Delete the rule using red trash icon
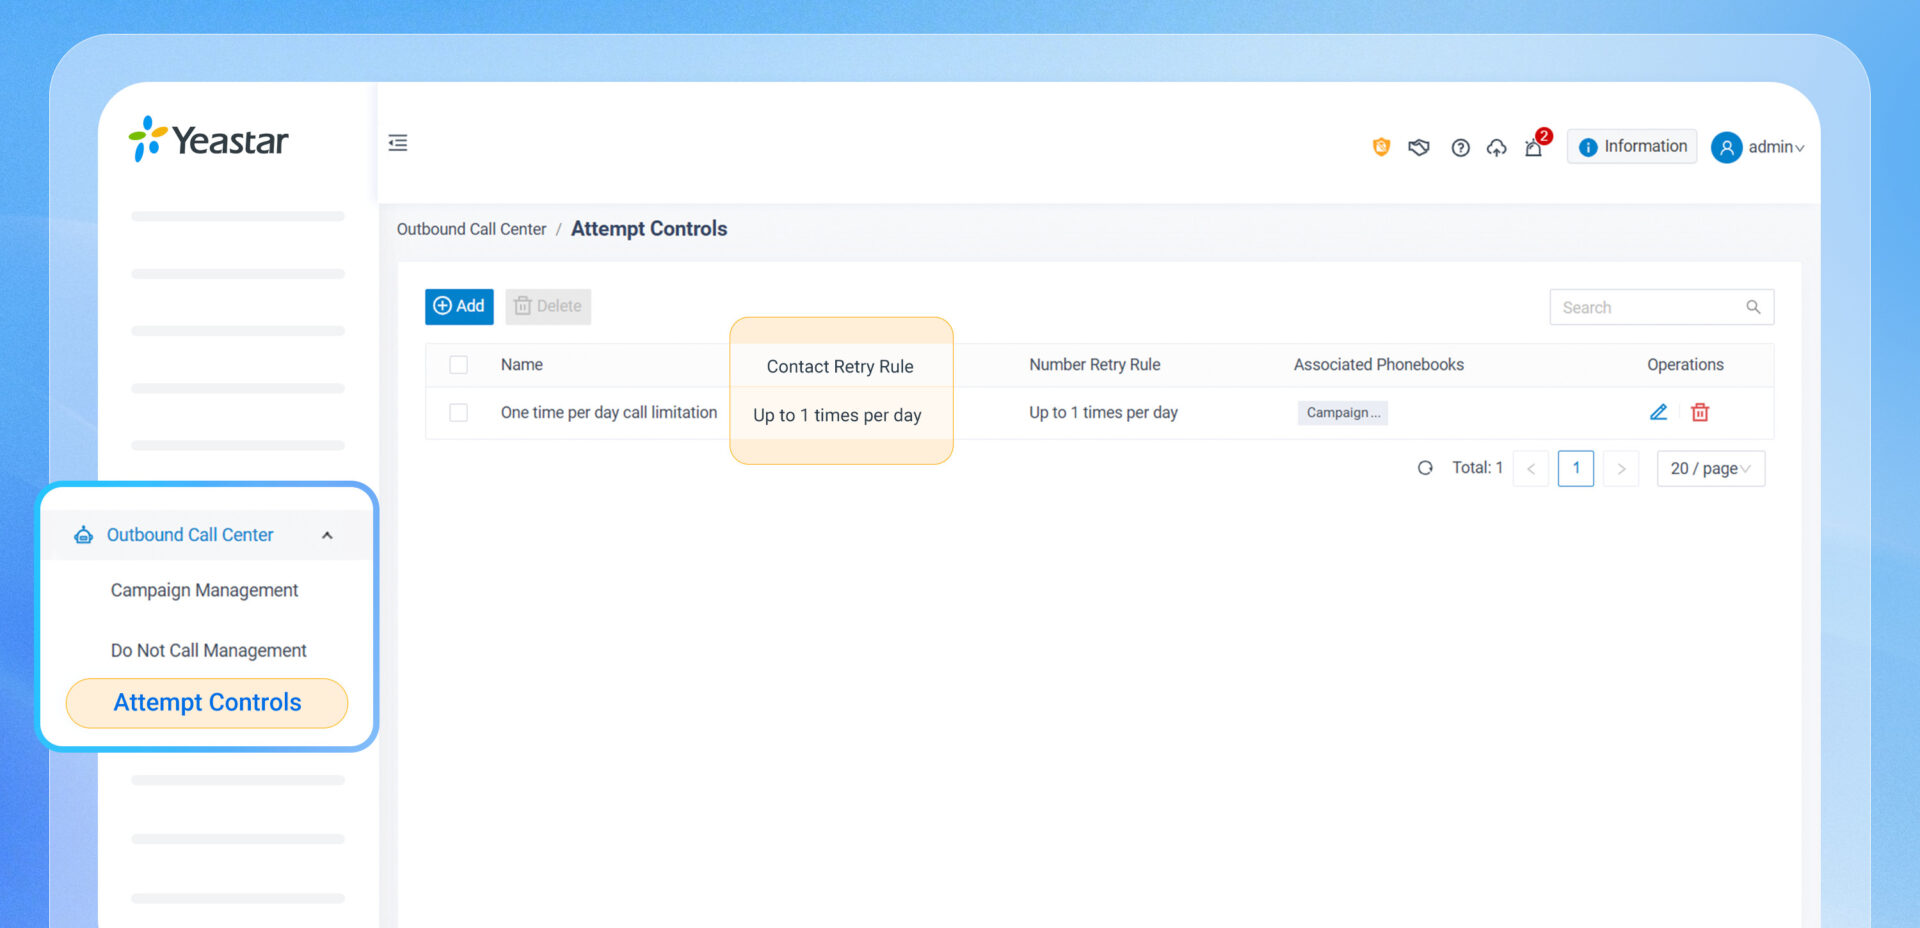Viewport: 1920px width, 928px height. point(1700,412)
